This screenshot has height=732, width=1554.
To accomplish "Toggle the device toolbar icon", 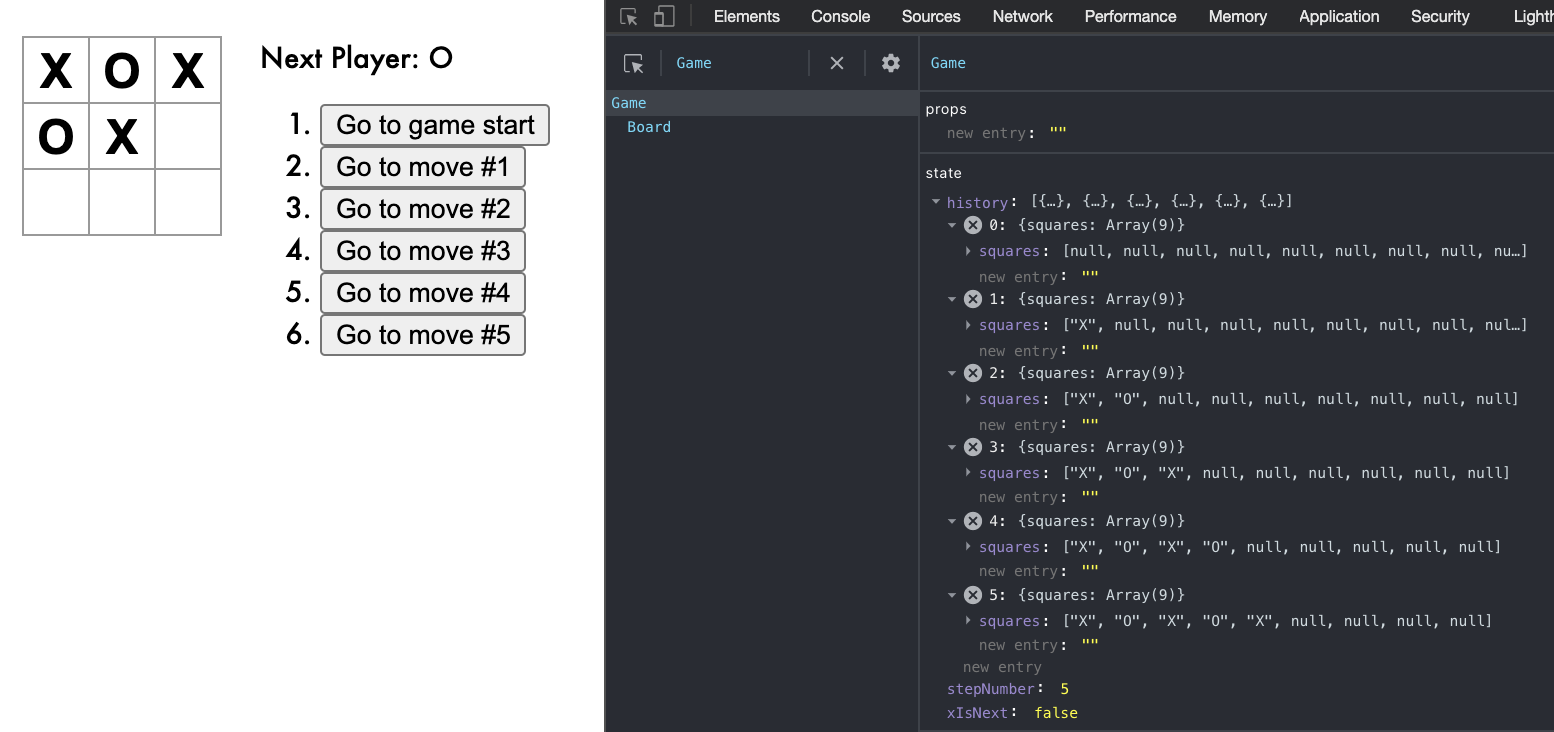I will [x=664, y=17].
